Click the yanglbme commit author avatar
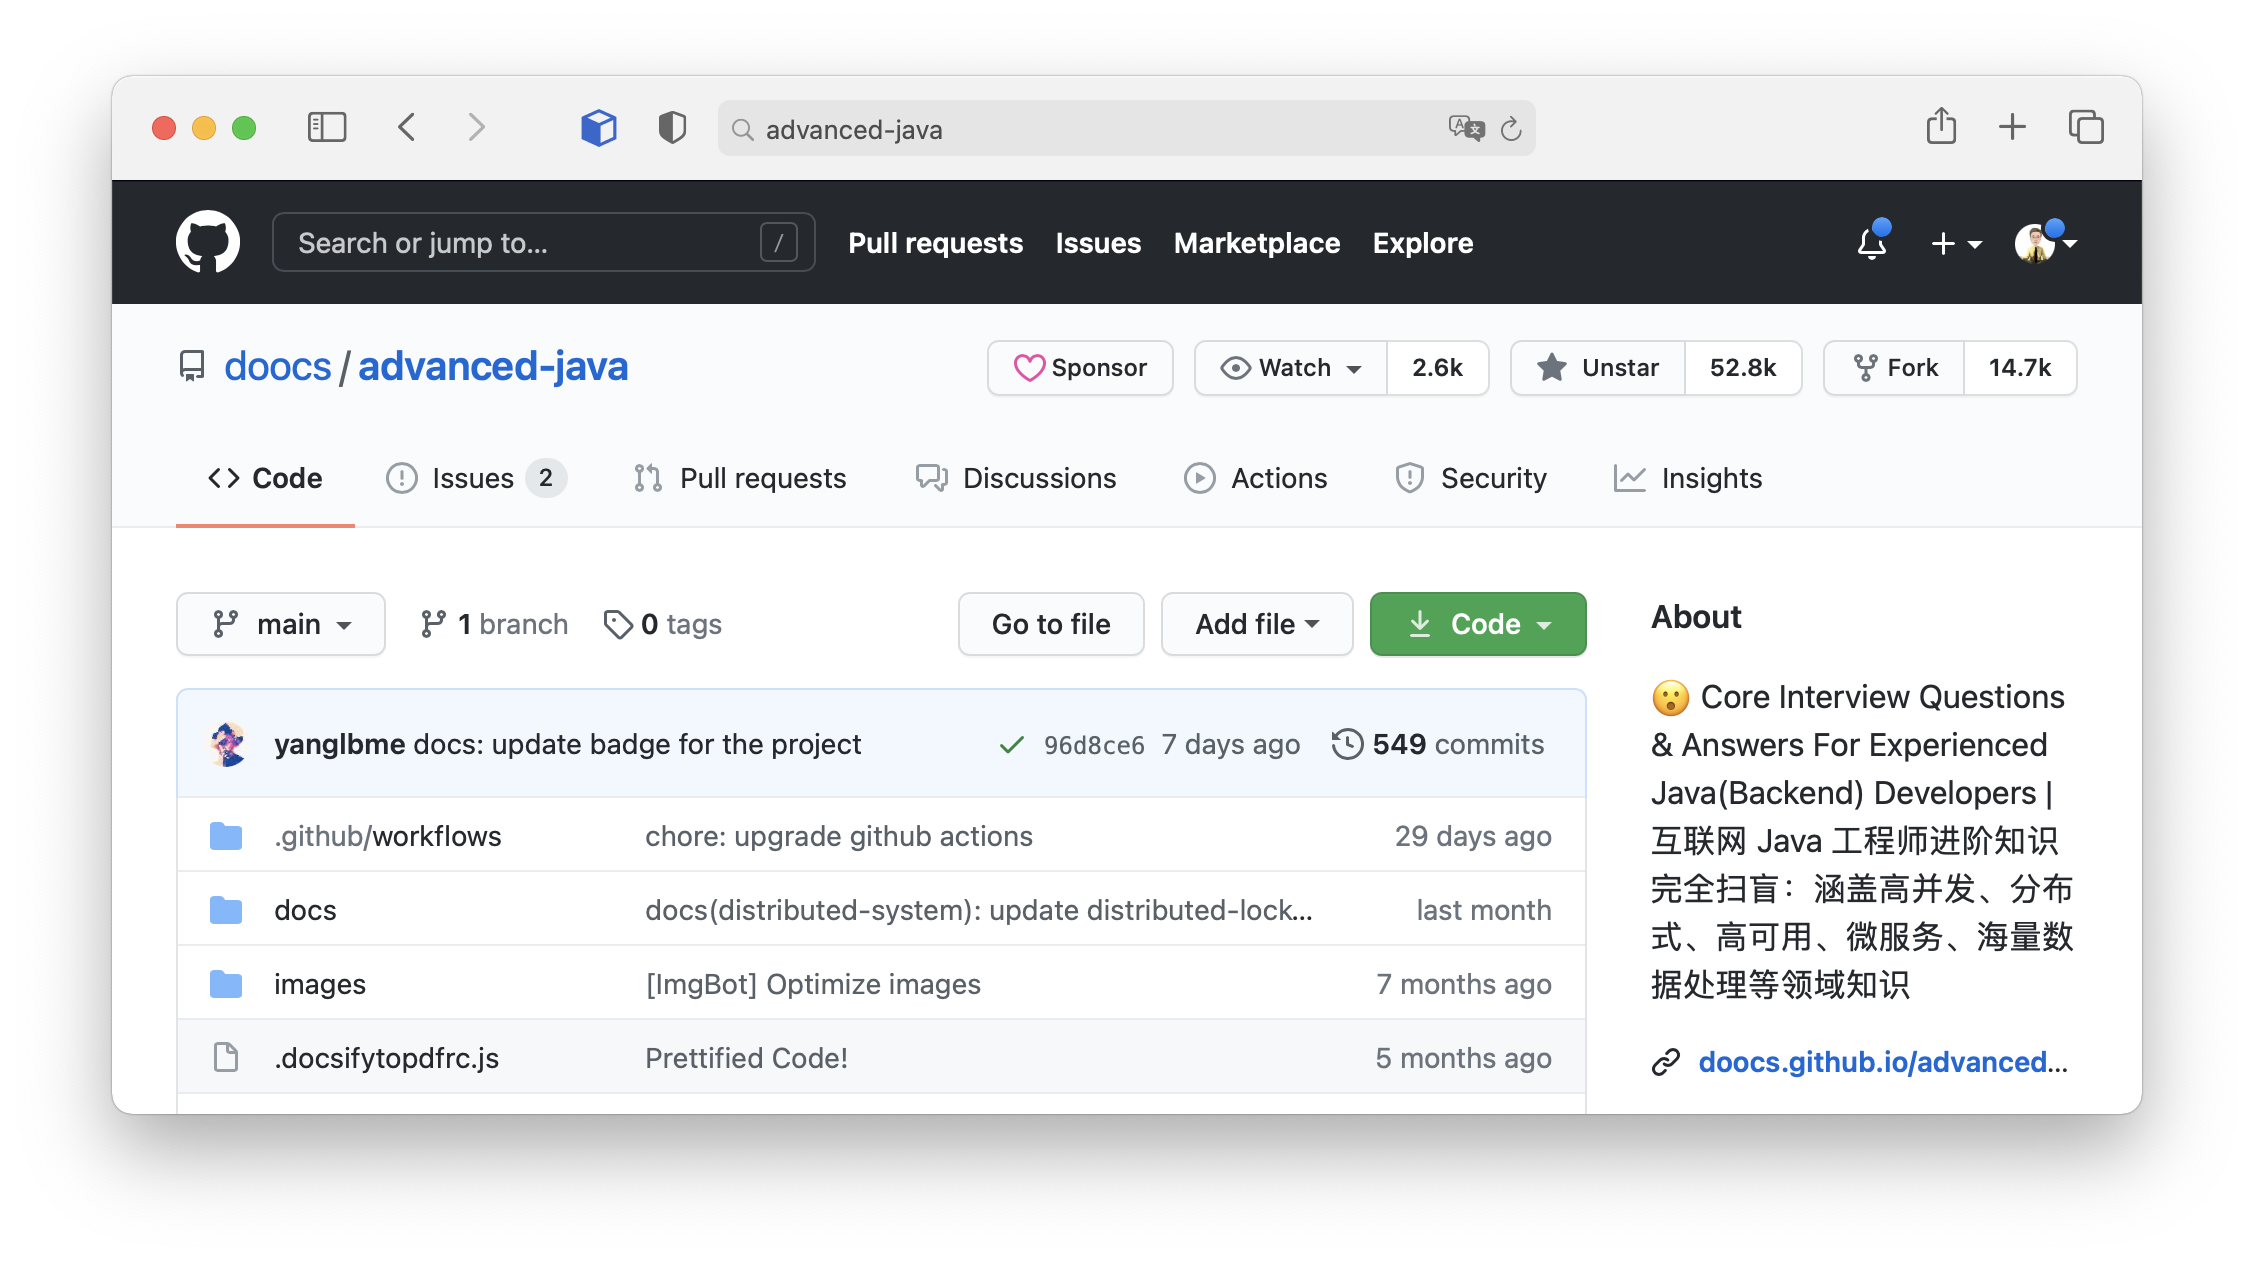 click(x=228, y=744)
